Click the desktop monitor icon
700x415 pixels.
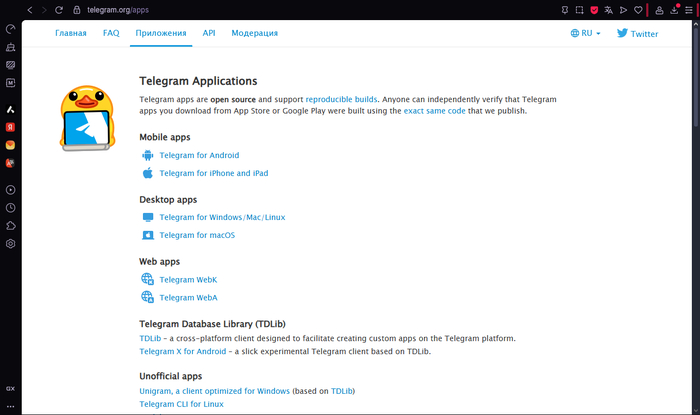tap(148, 217)
